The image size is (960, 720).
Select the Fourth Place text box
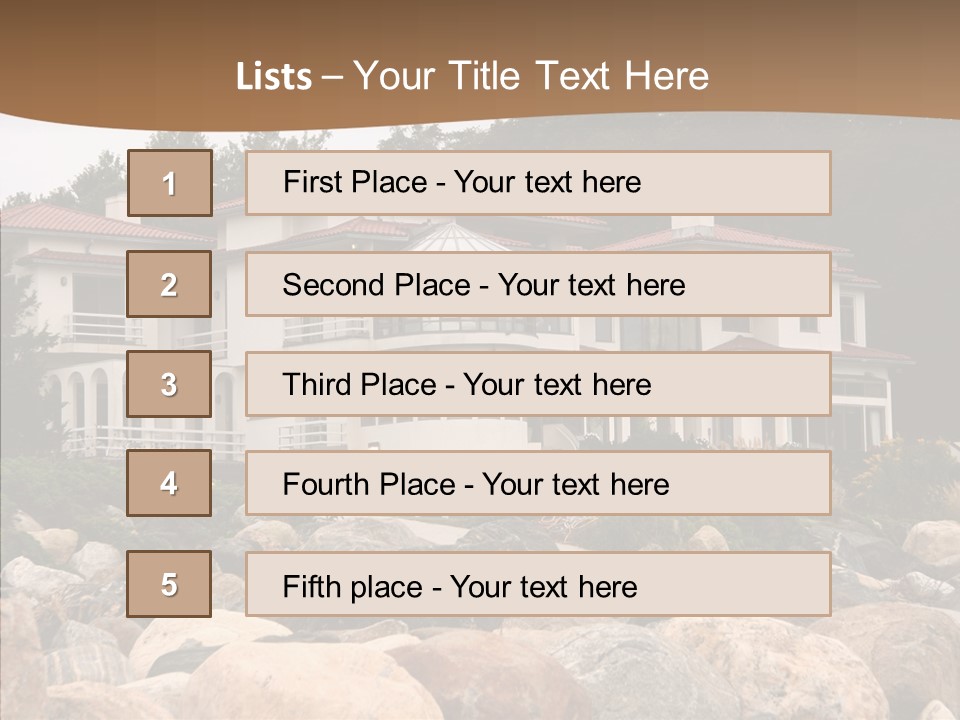pyautogui.click(x=538, y=484)
